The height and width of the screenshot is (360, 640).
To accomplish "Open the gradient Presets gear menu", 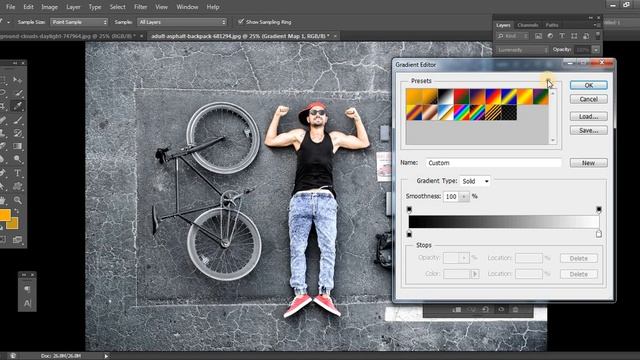I will tap(548, 80).
